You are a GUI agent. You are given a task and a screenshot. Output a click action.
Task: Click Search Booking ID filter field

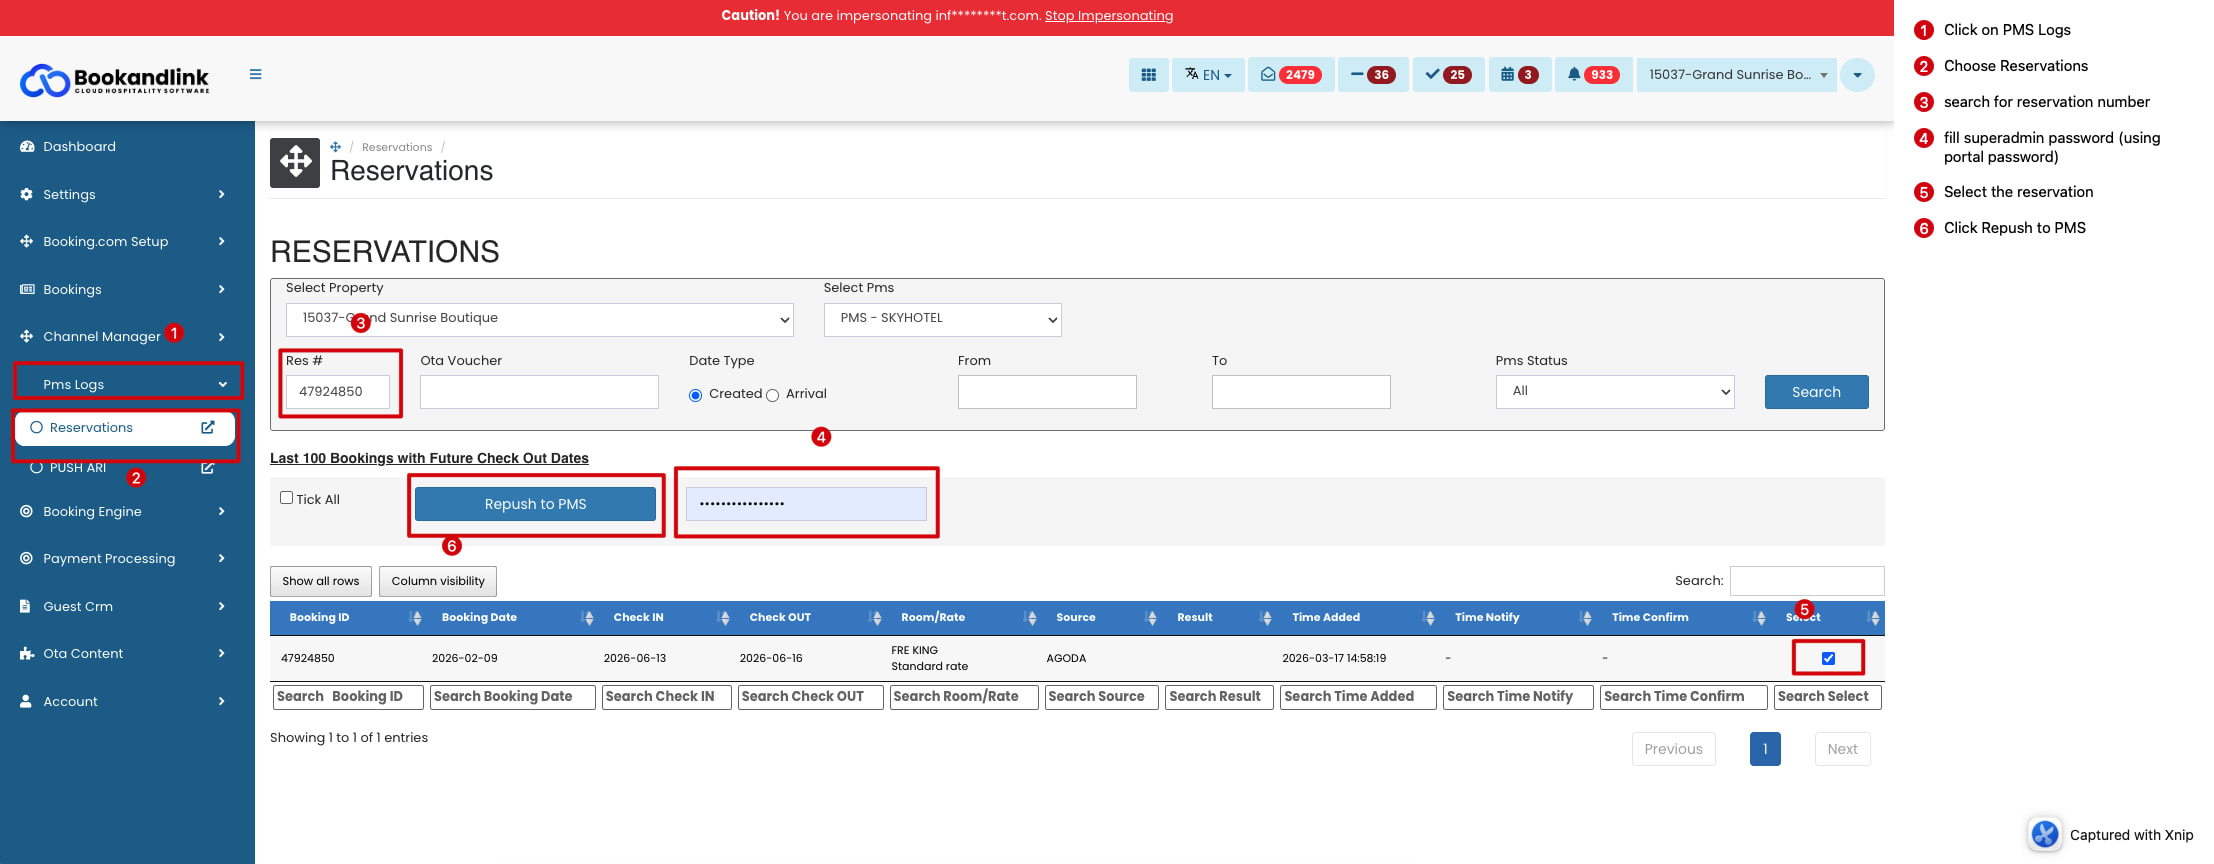coord(348,697)
